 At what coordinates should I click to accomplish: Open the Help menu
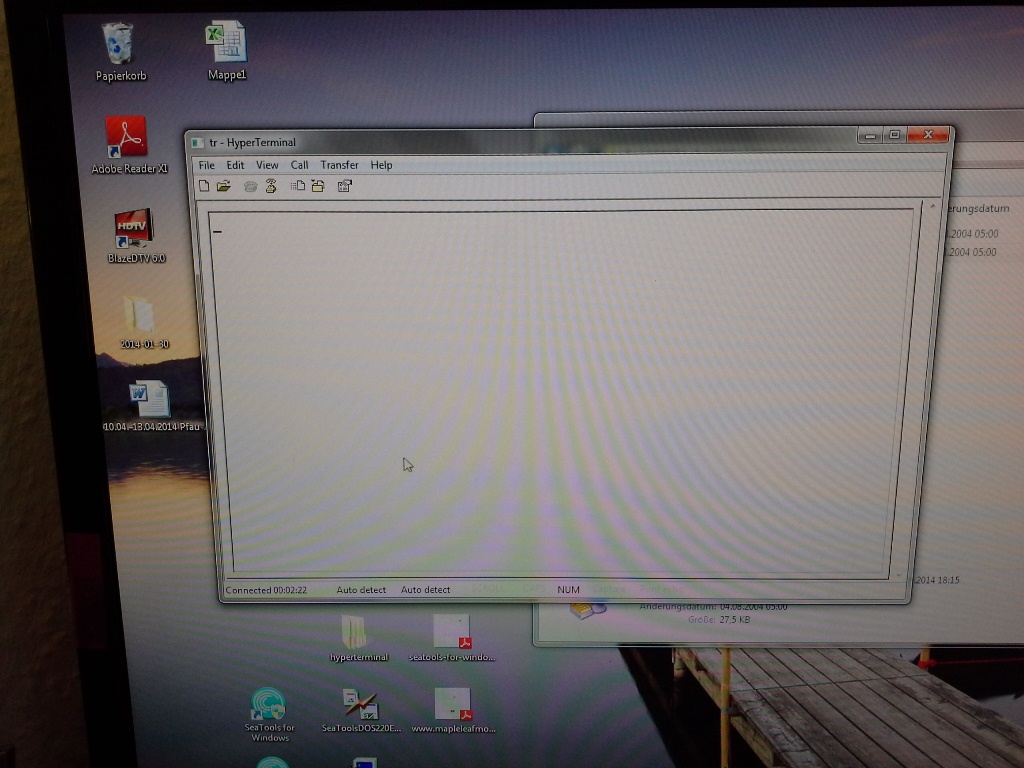pyautogui.click(x=381, y=165)
